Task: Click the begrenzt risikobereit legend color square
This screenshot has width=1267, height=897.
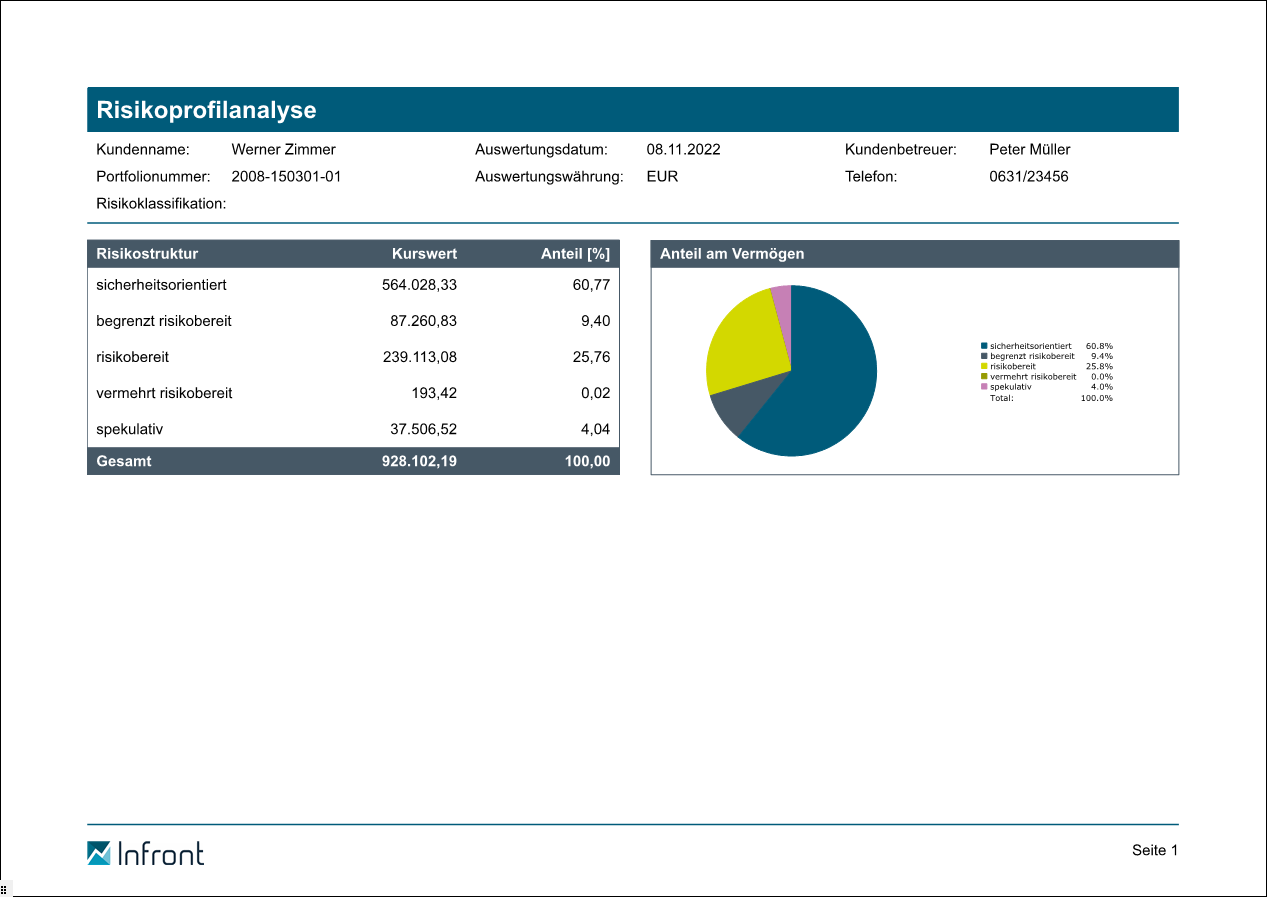Action: (984, 356)
